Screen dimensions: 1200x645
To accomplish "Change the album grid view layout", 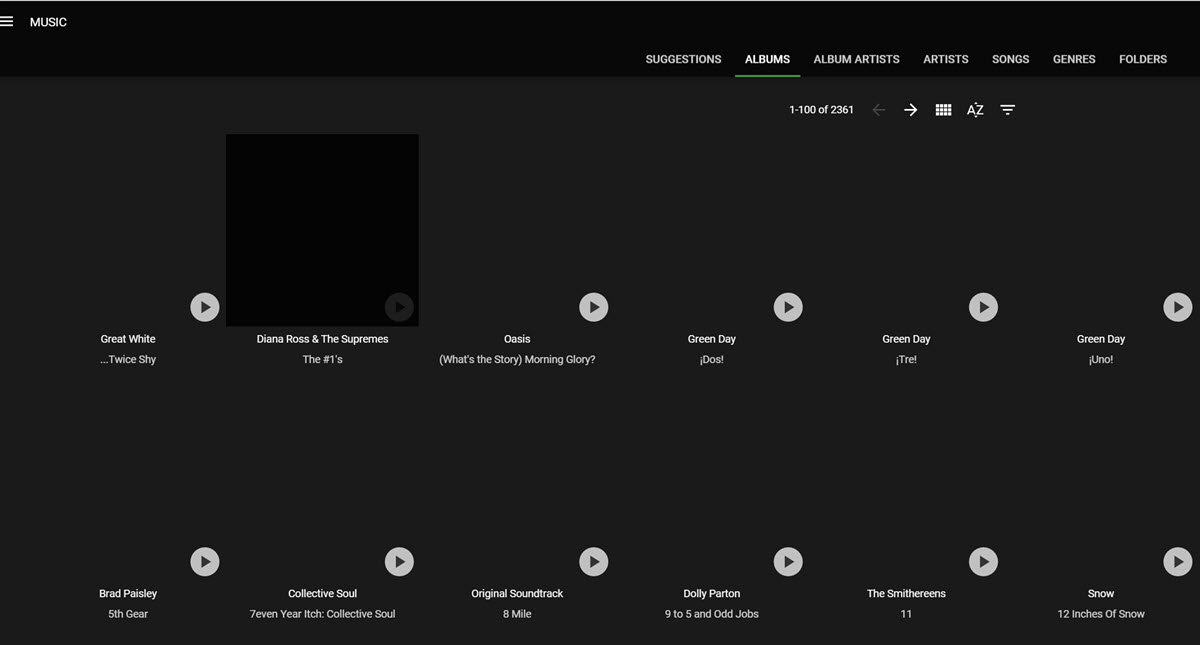I will [x=943, y=110].
